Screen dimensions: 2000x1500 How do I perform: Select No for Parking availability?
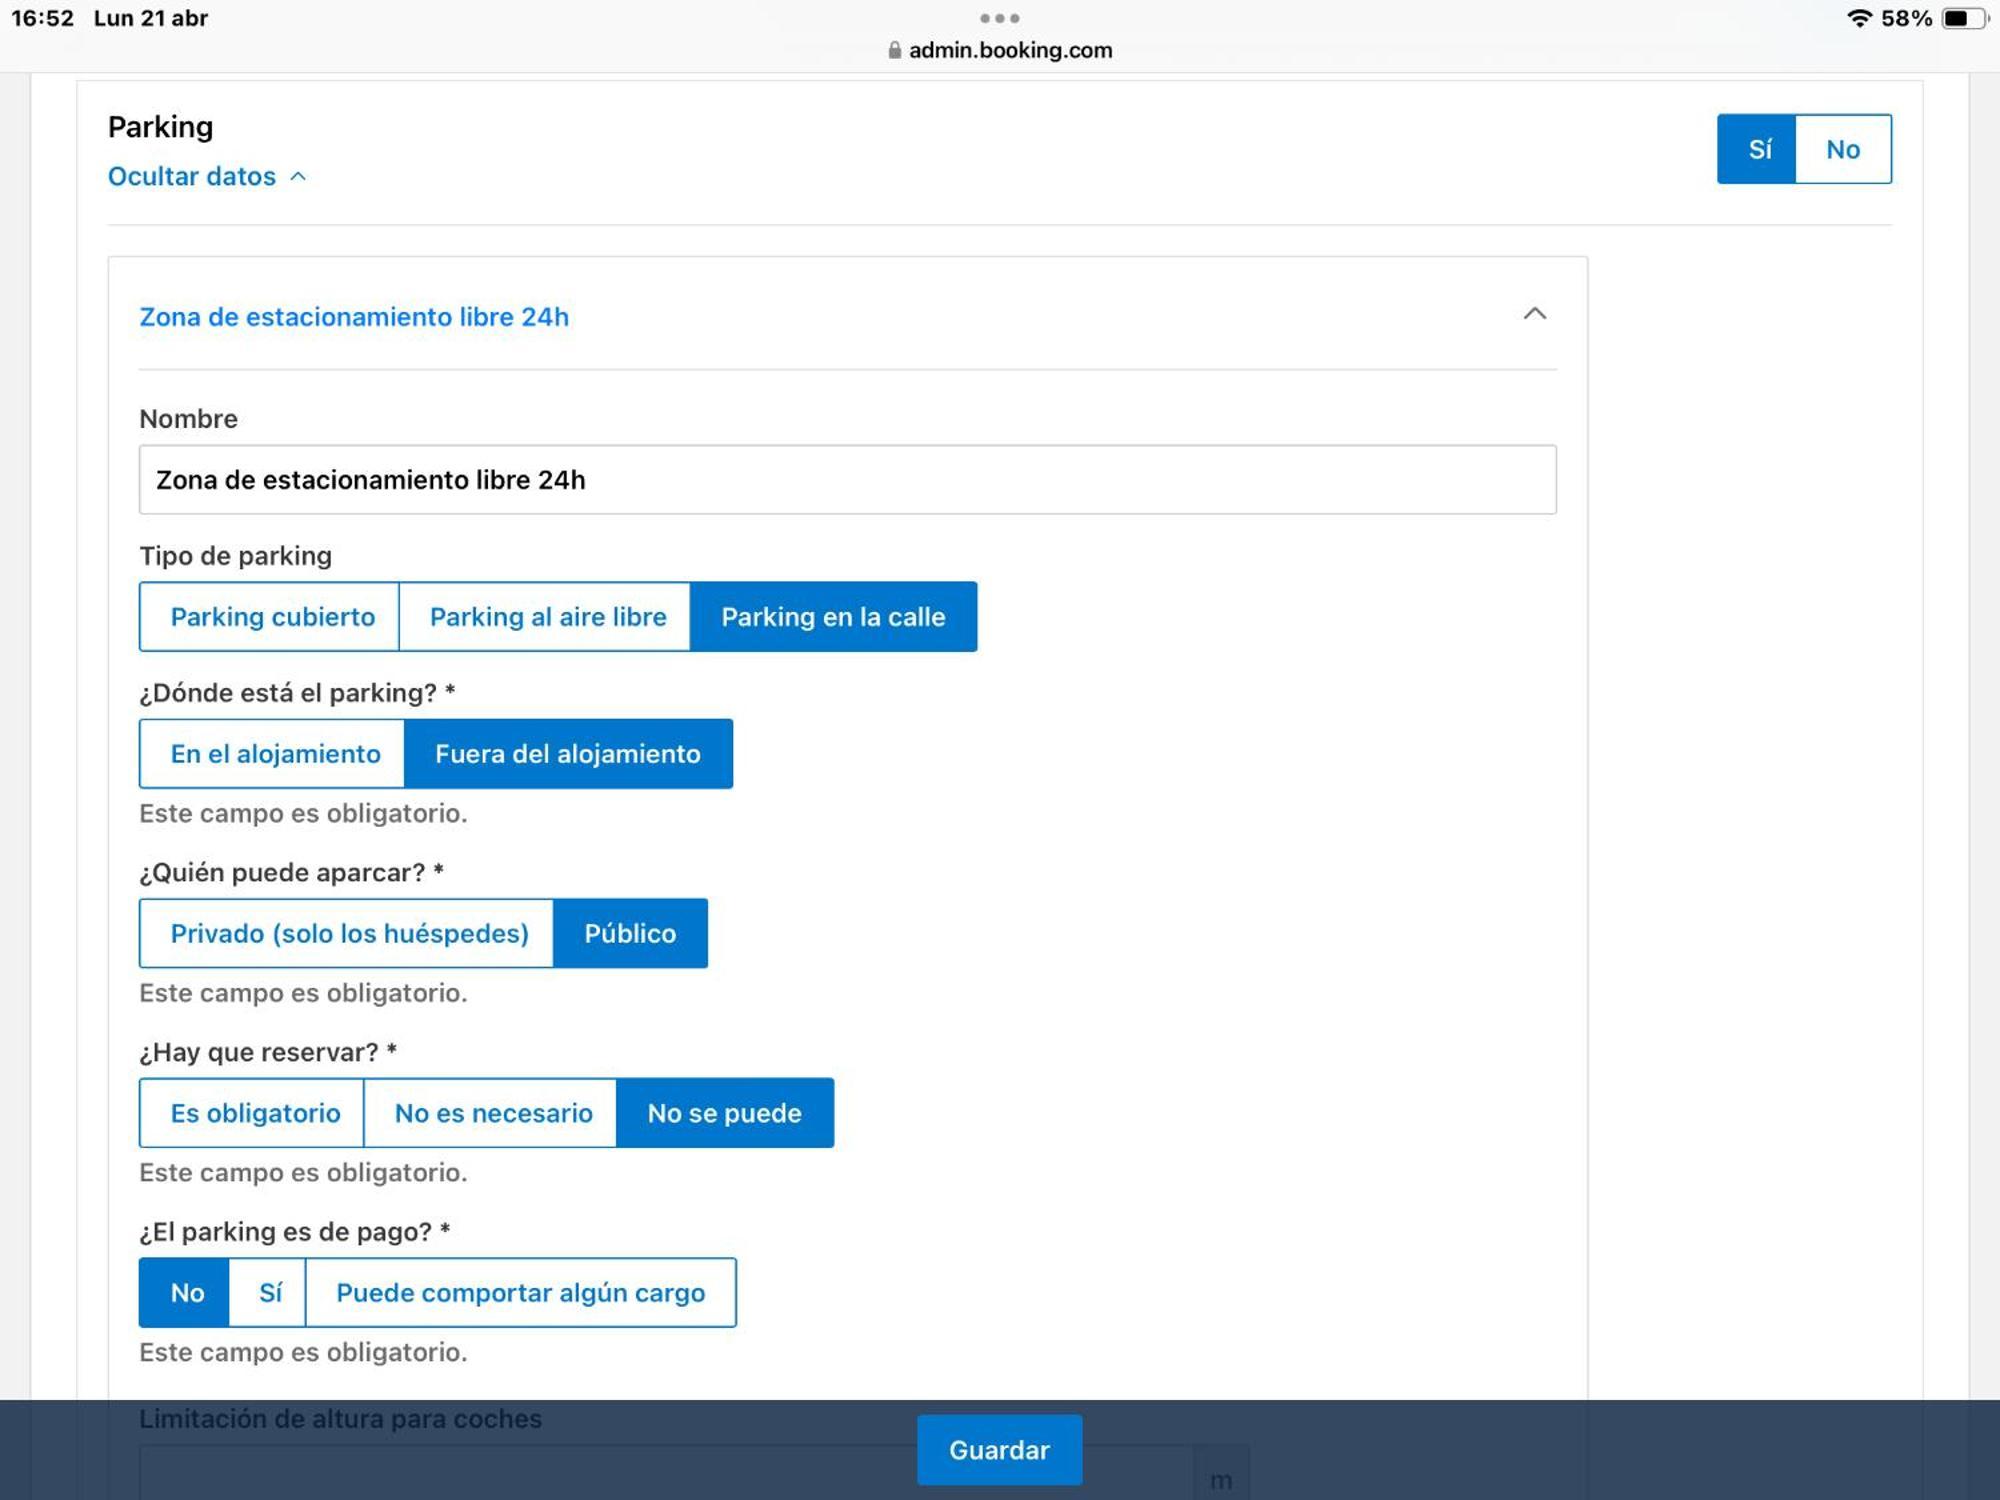[x=1843, y=149]
